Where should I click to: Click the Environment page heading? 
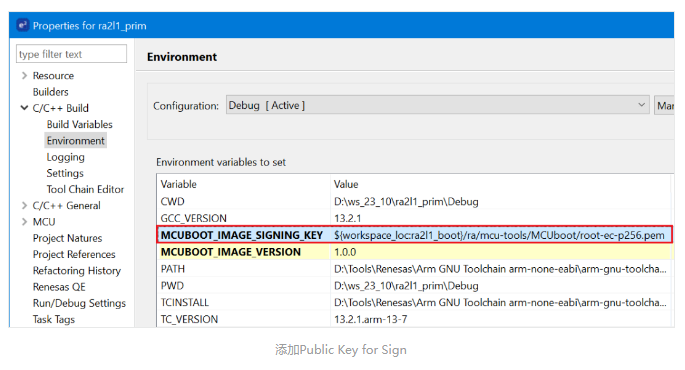182,57
